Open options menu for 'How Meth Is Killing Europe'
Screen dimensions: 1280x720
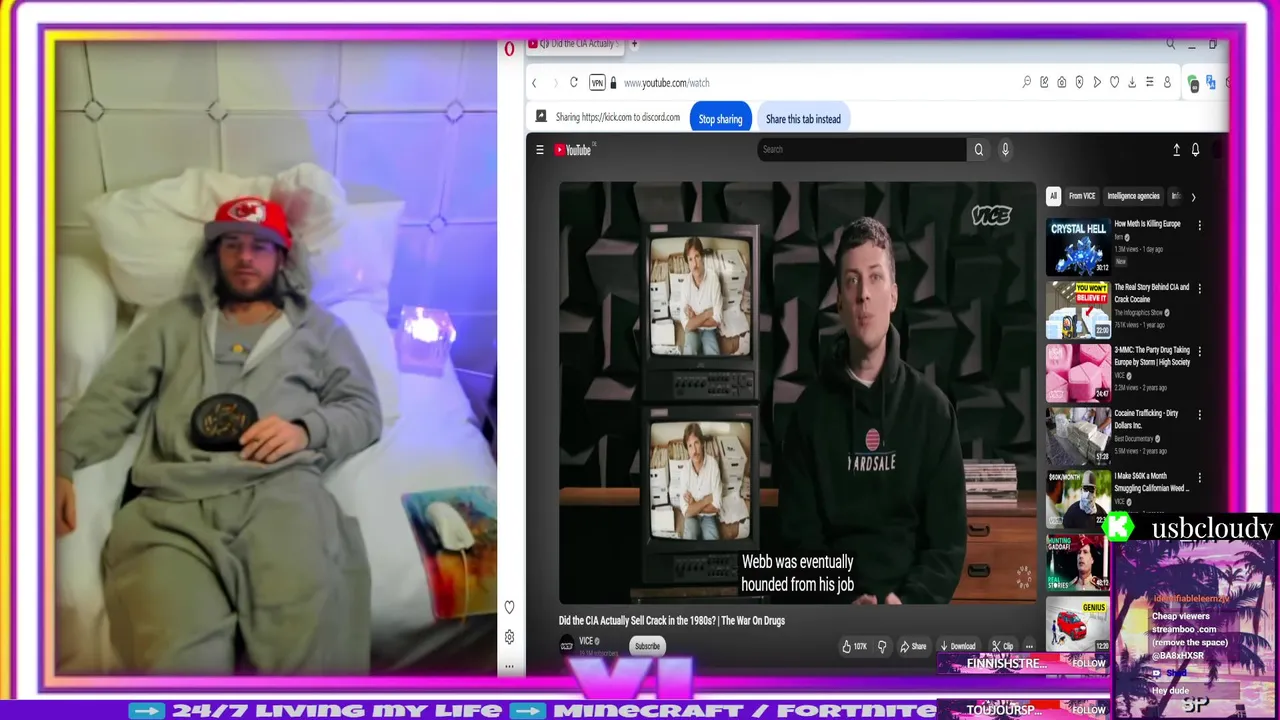1199,225
